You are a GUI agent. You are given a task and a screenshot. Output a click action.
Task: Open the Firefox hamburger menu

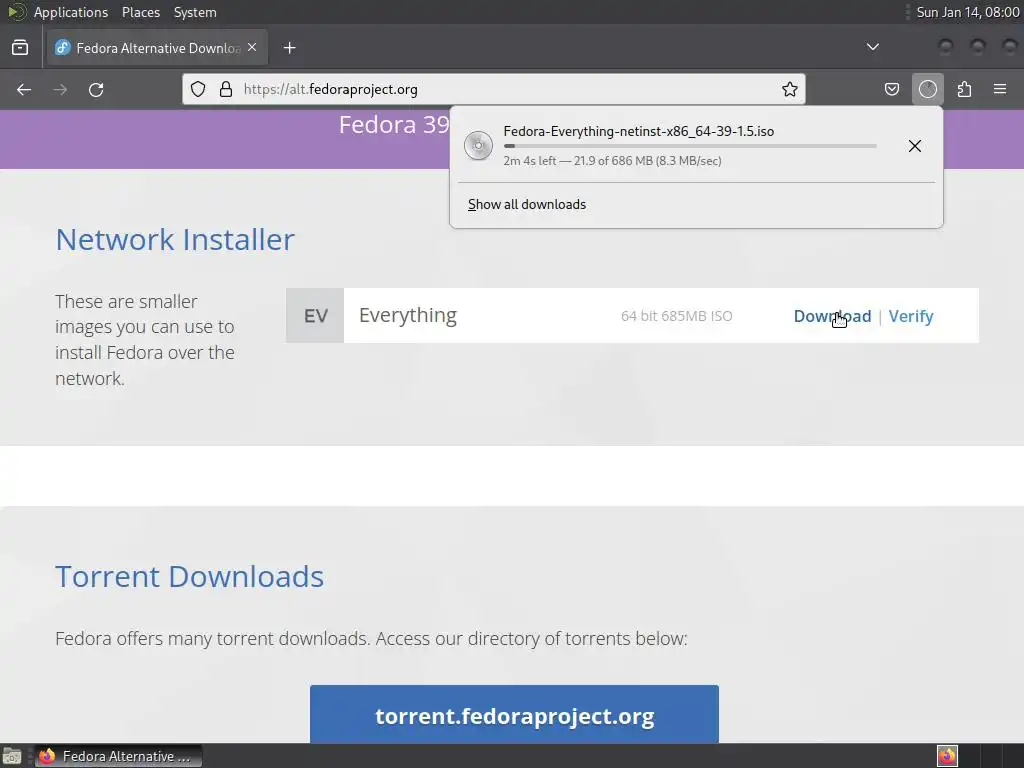tap(1000, 89)
